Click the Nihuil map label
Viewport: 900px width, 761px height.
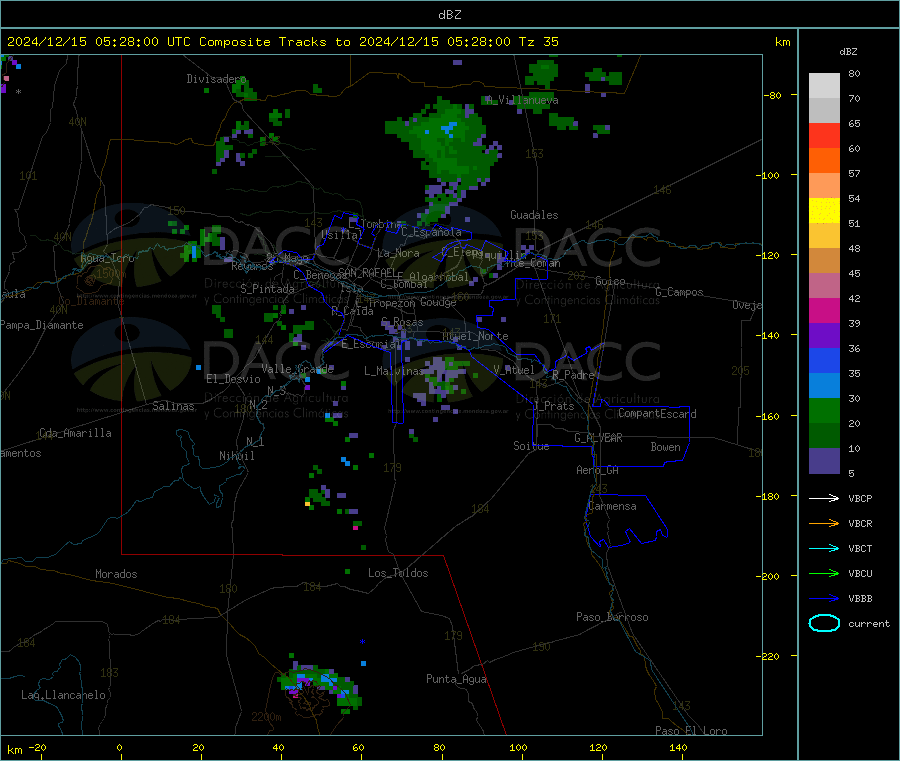click(x=236, y=456)
